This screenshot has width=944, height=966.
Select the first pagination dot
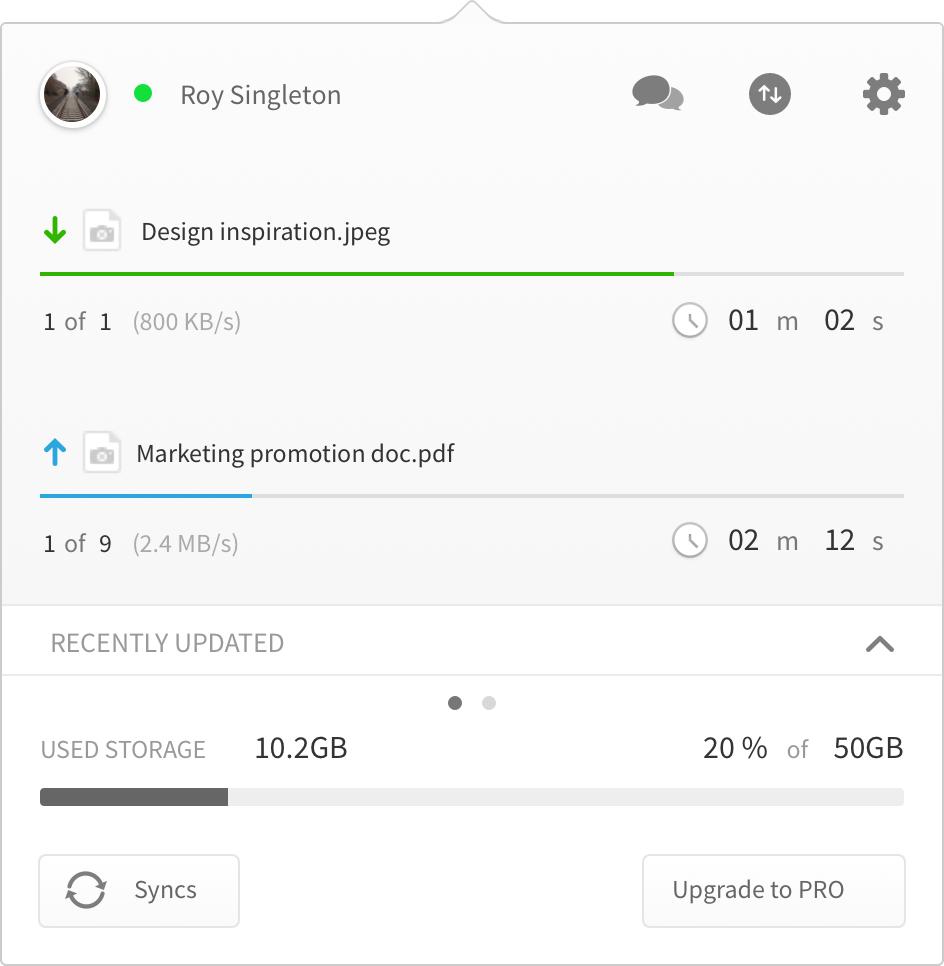(x=455, y=703)
